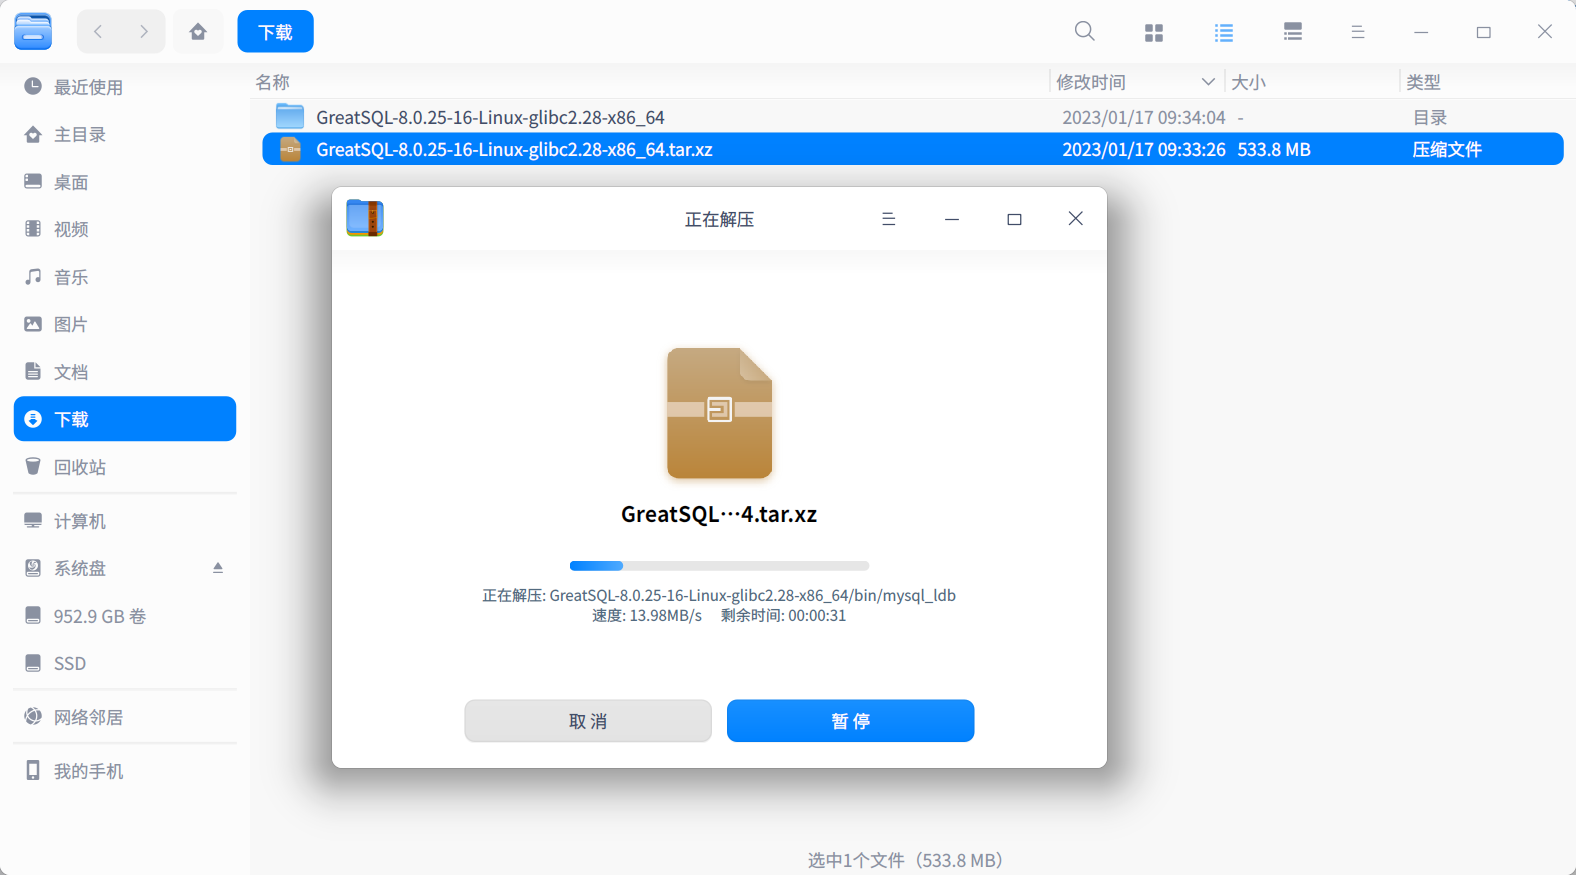Maximize the 正在解压 dialog

tap(1014, 219)
